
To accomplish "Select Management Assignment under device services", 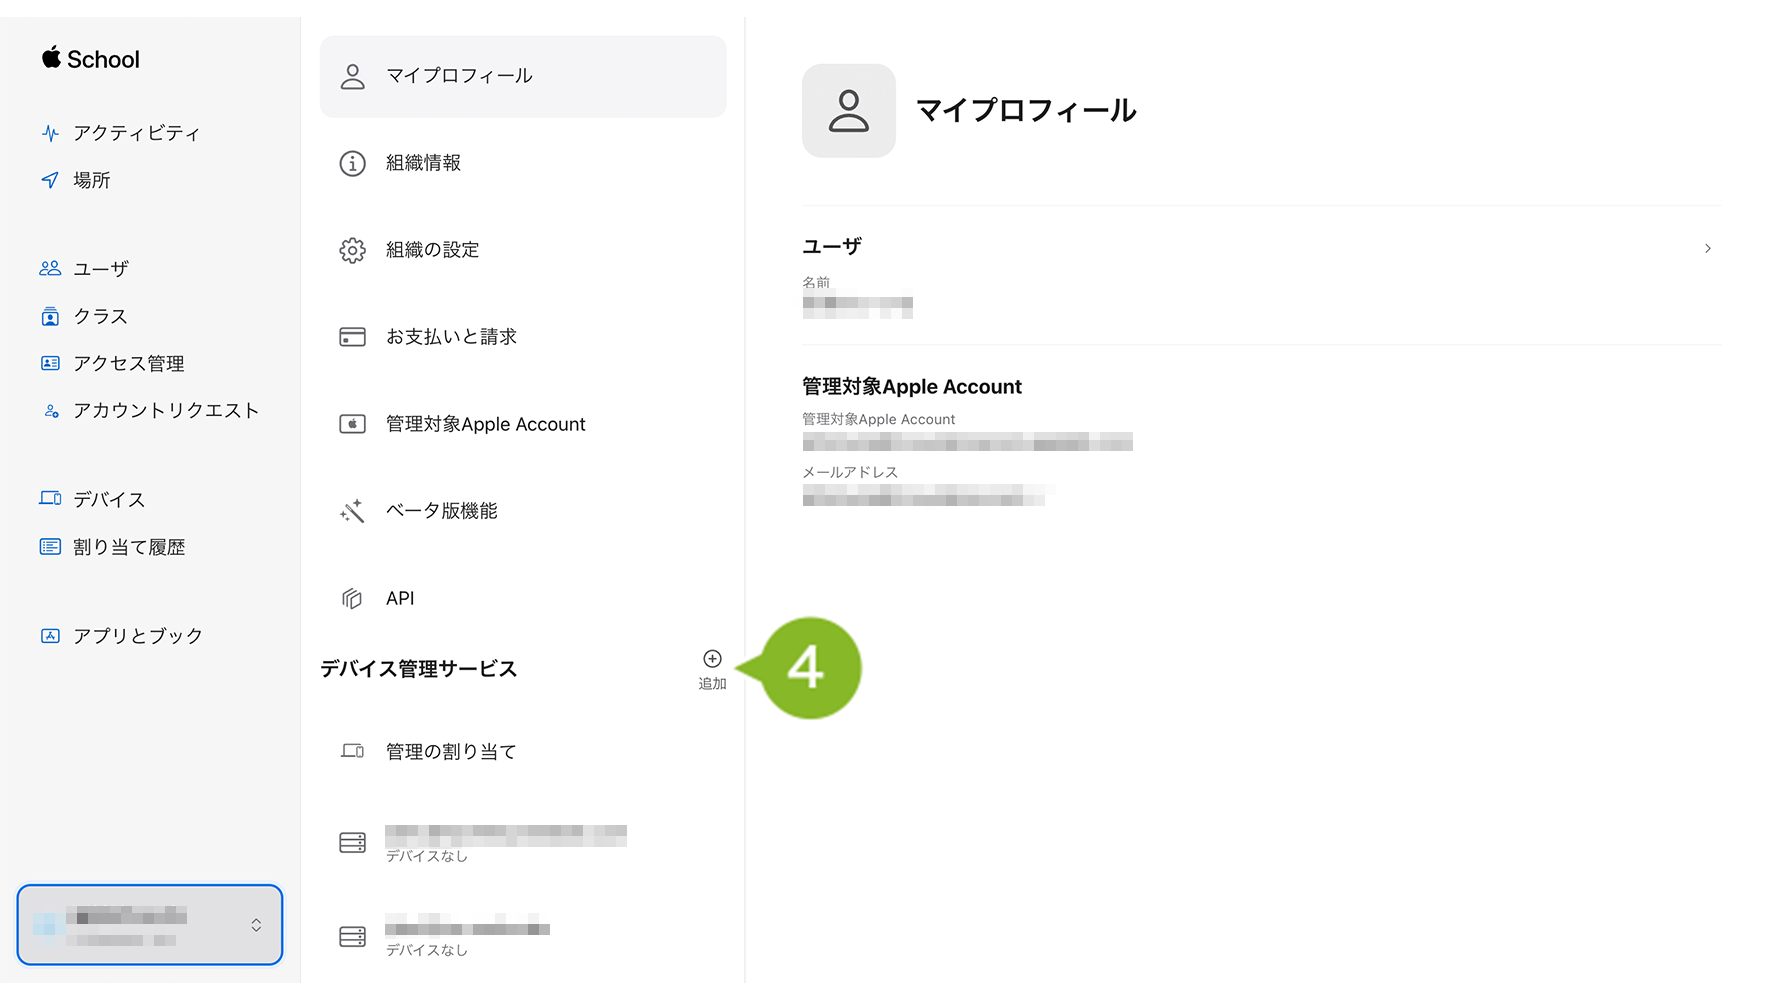I will click(451, 752).
